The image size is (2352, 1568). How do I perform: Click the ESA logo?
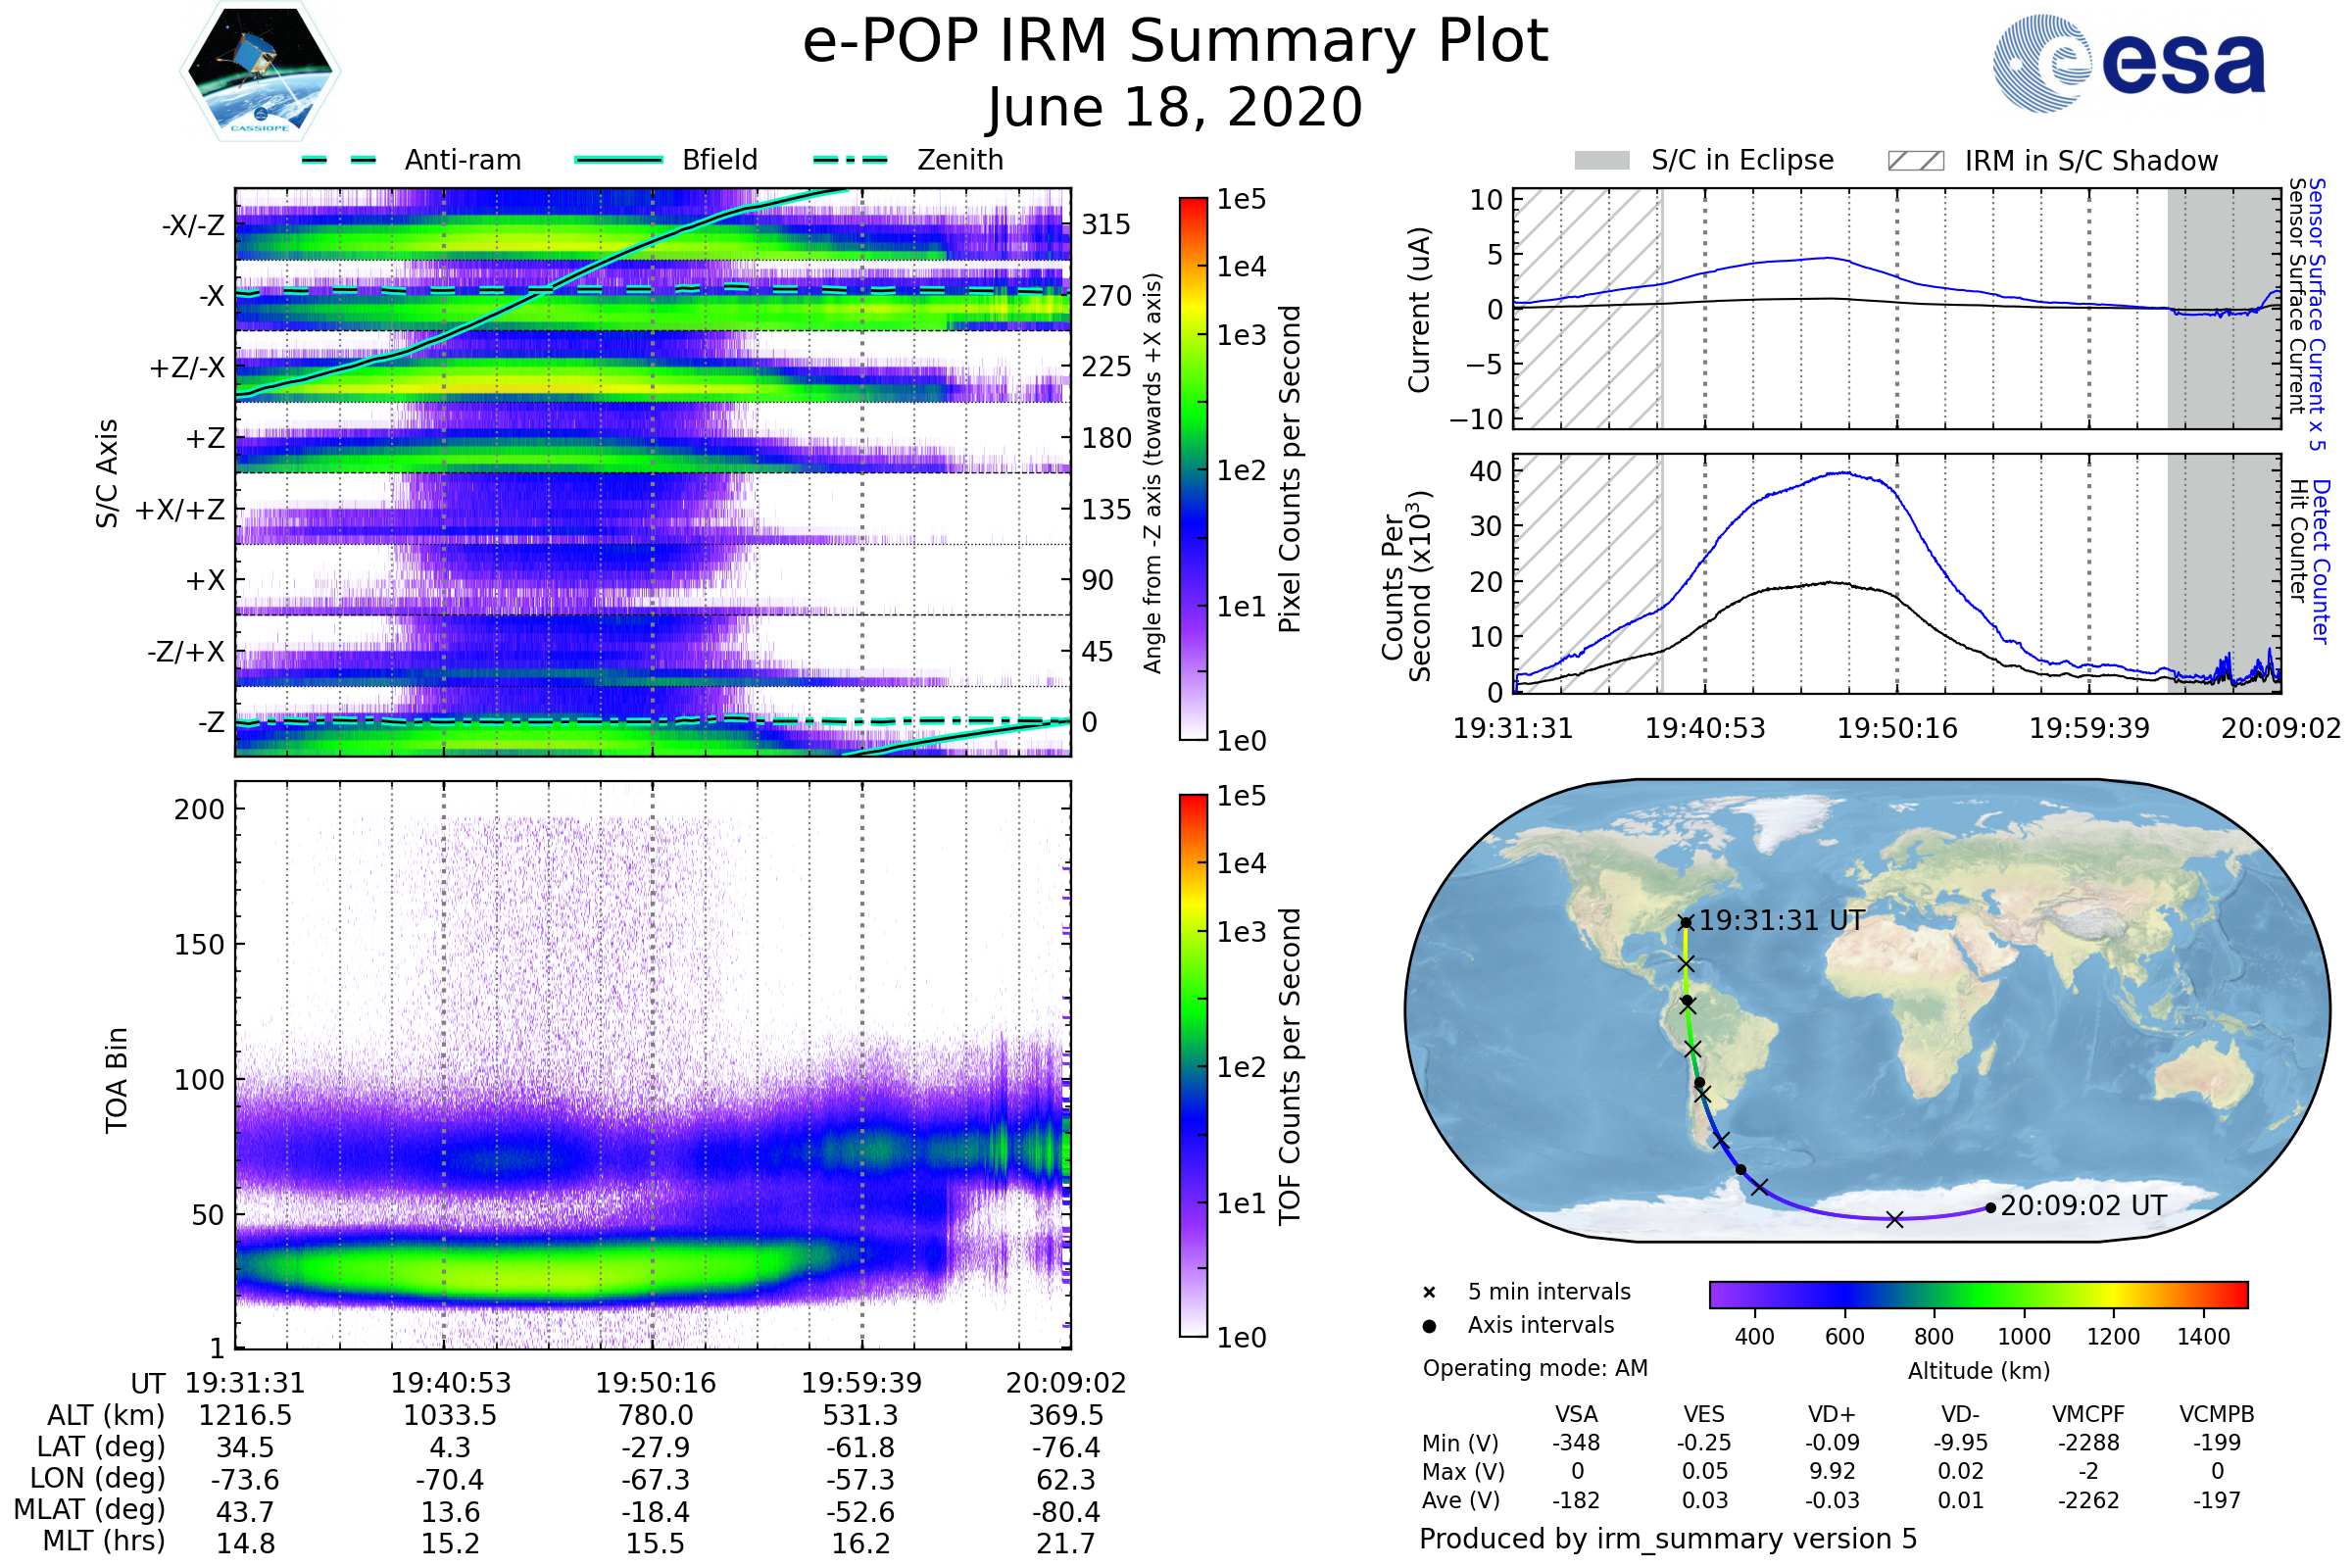pyautogui.click(x=2128, y=64)
